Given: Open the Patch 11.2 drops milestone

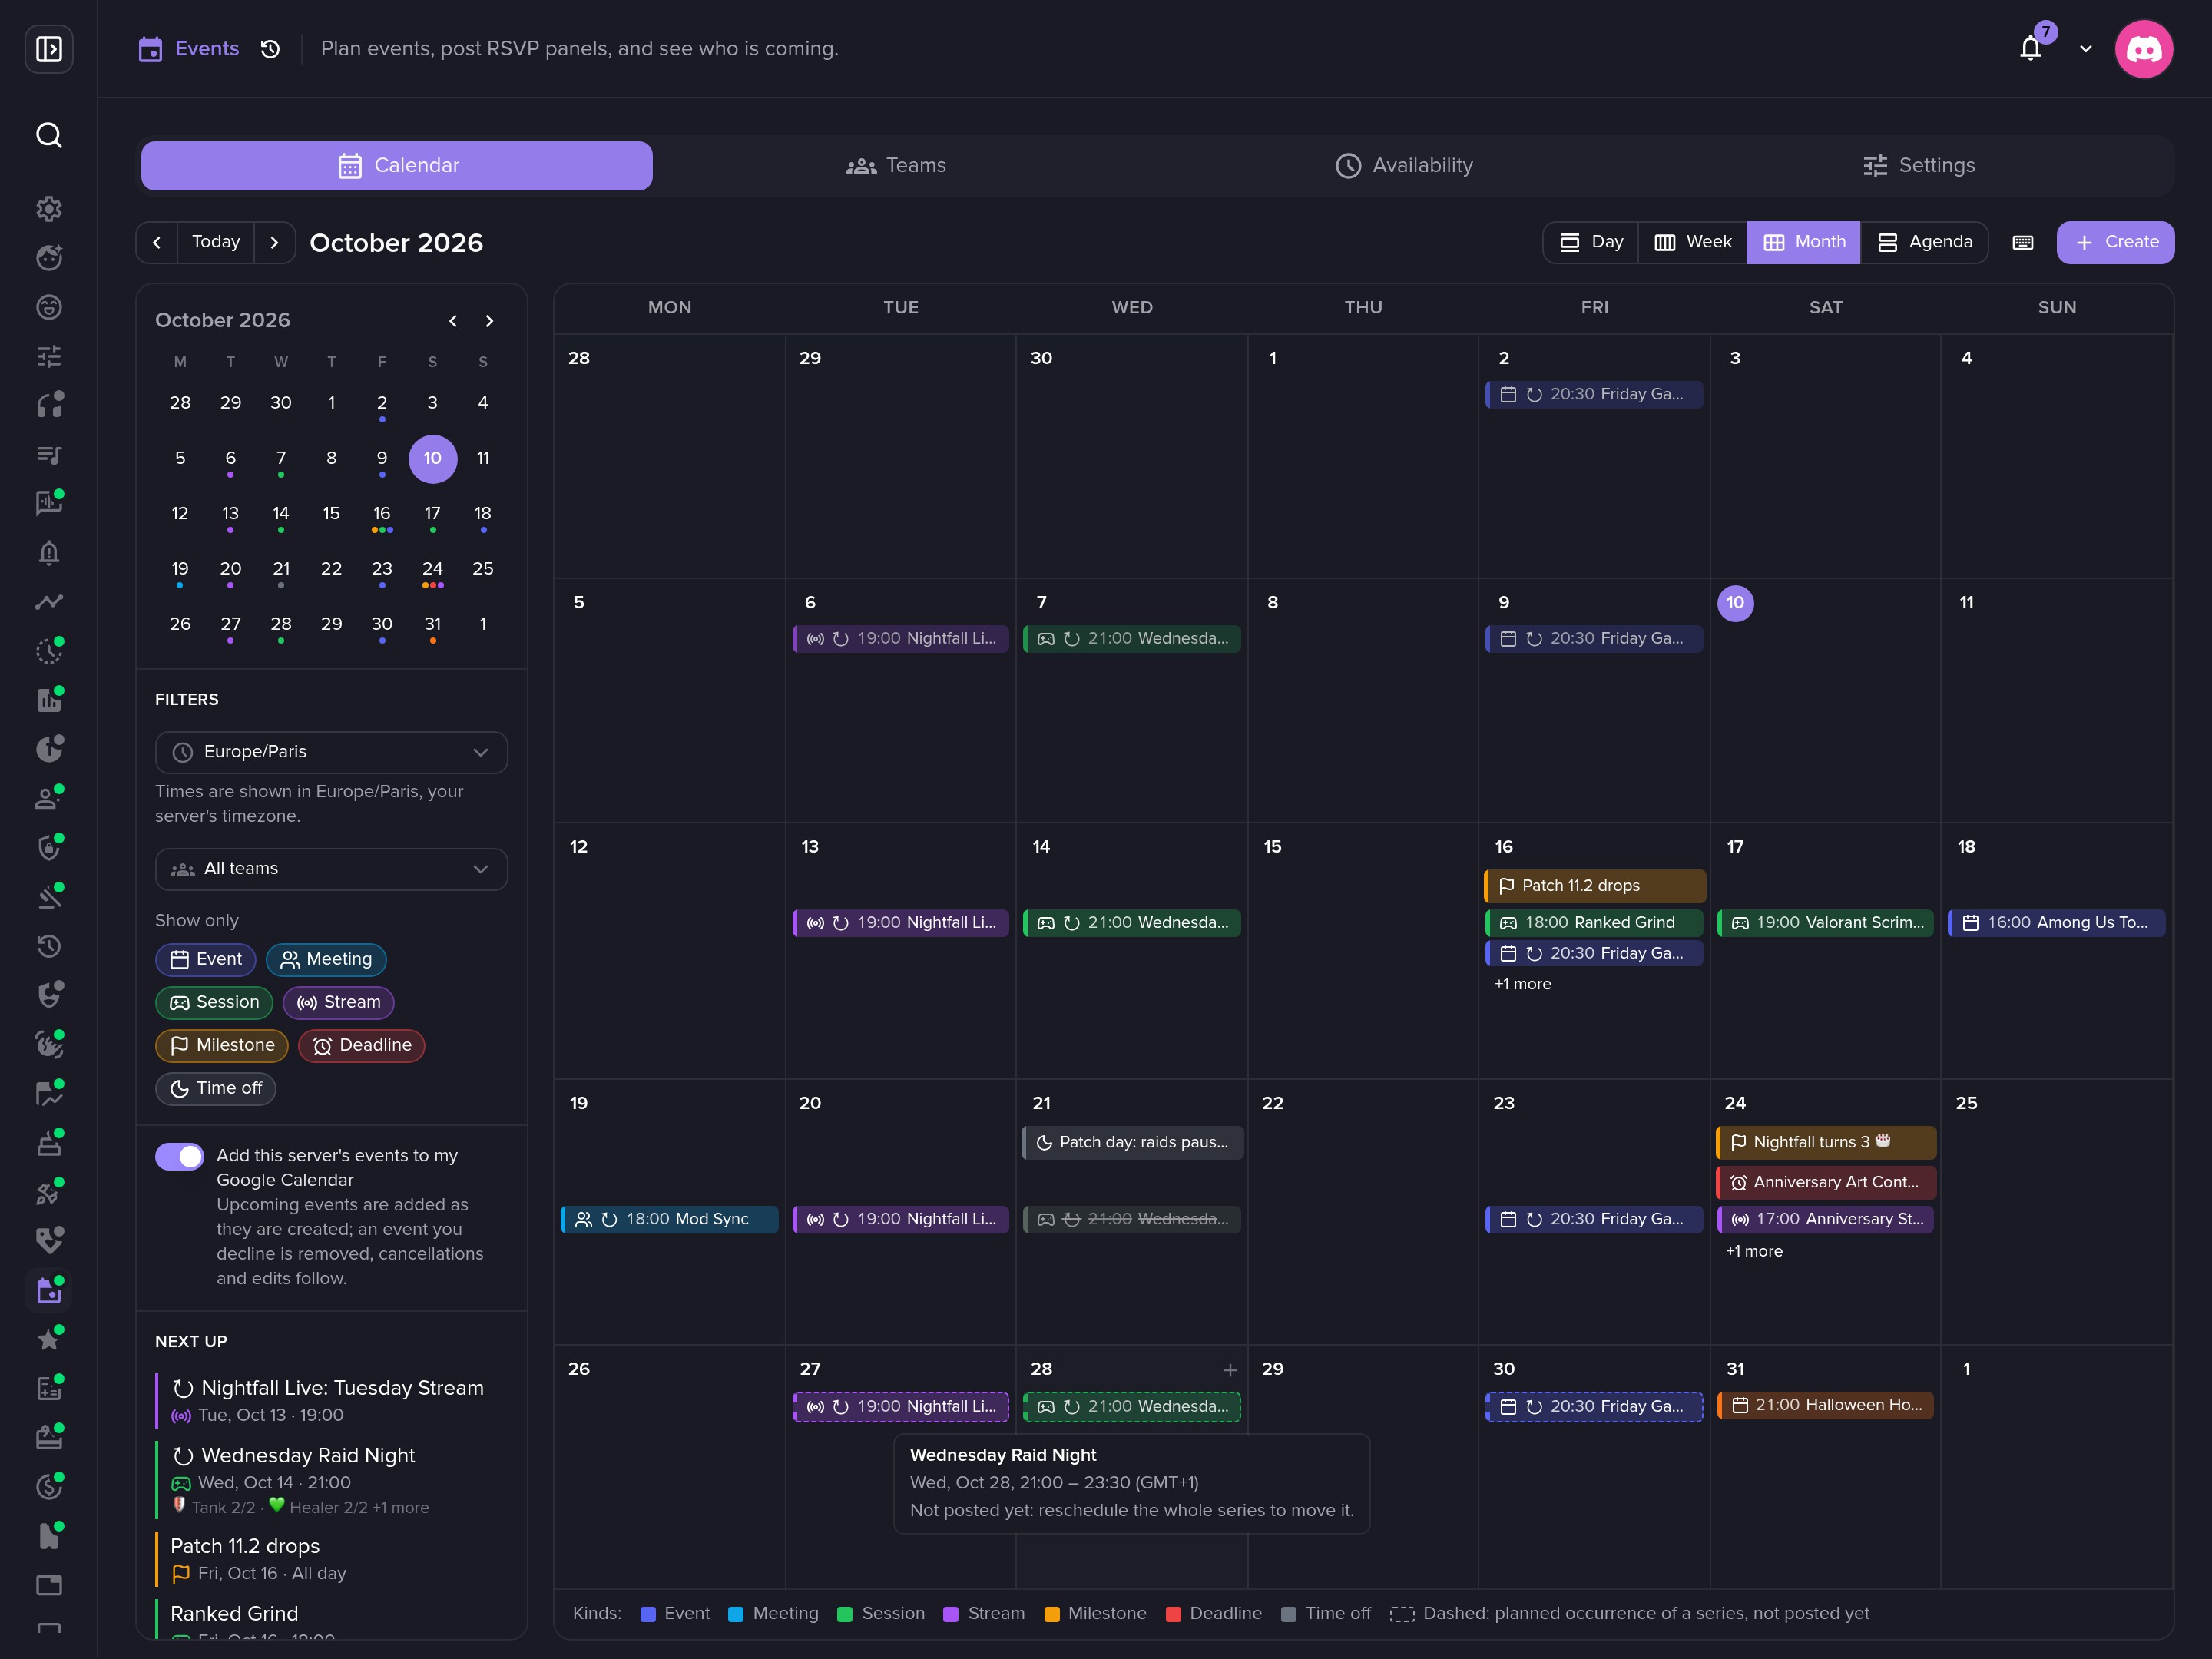Looking at the screenshot, I should [1595, 886].
